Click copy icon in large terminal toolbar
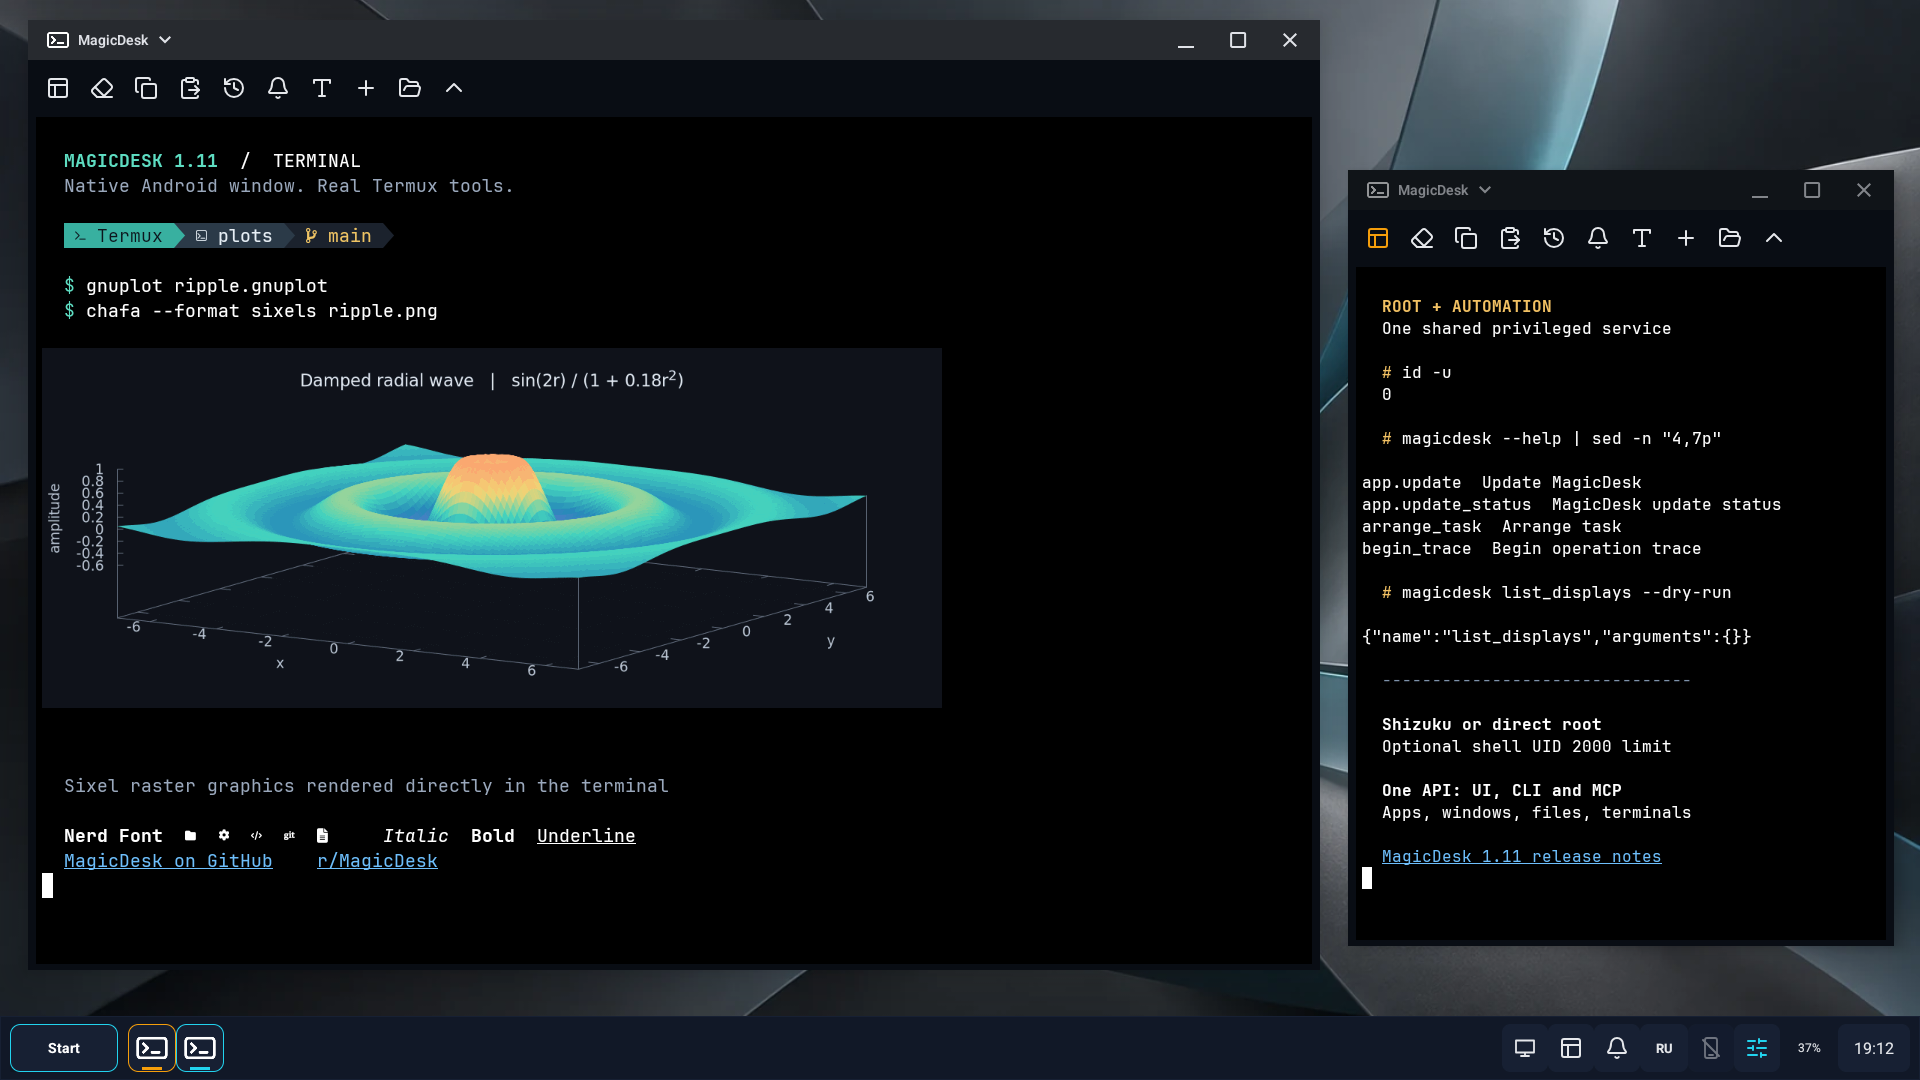Screen dimensions: 1920x1080 click(146, 88)
